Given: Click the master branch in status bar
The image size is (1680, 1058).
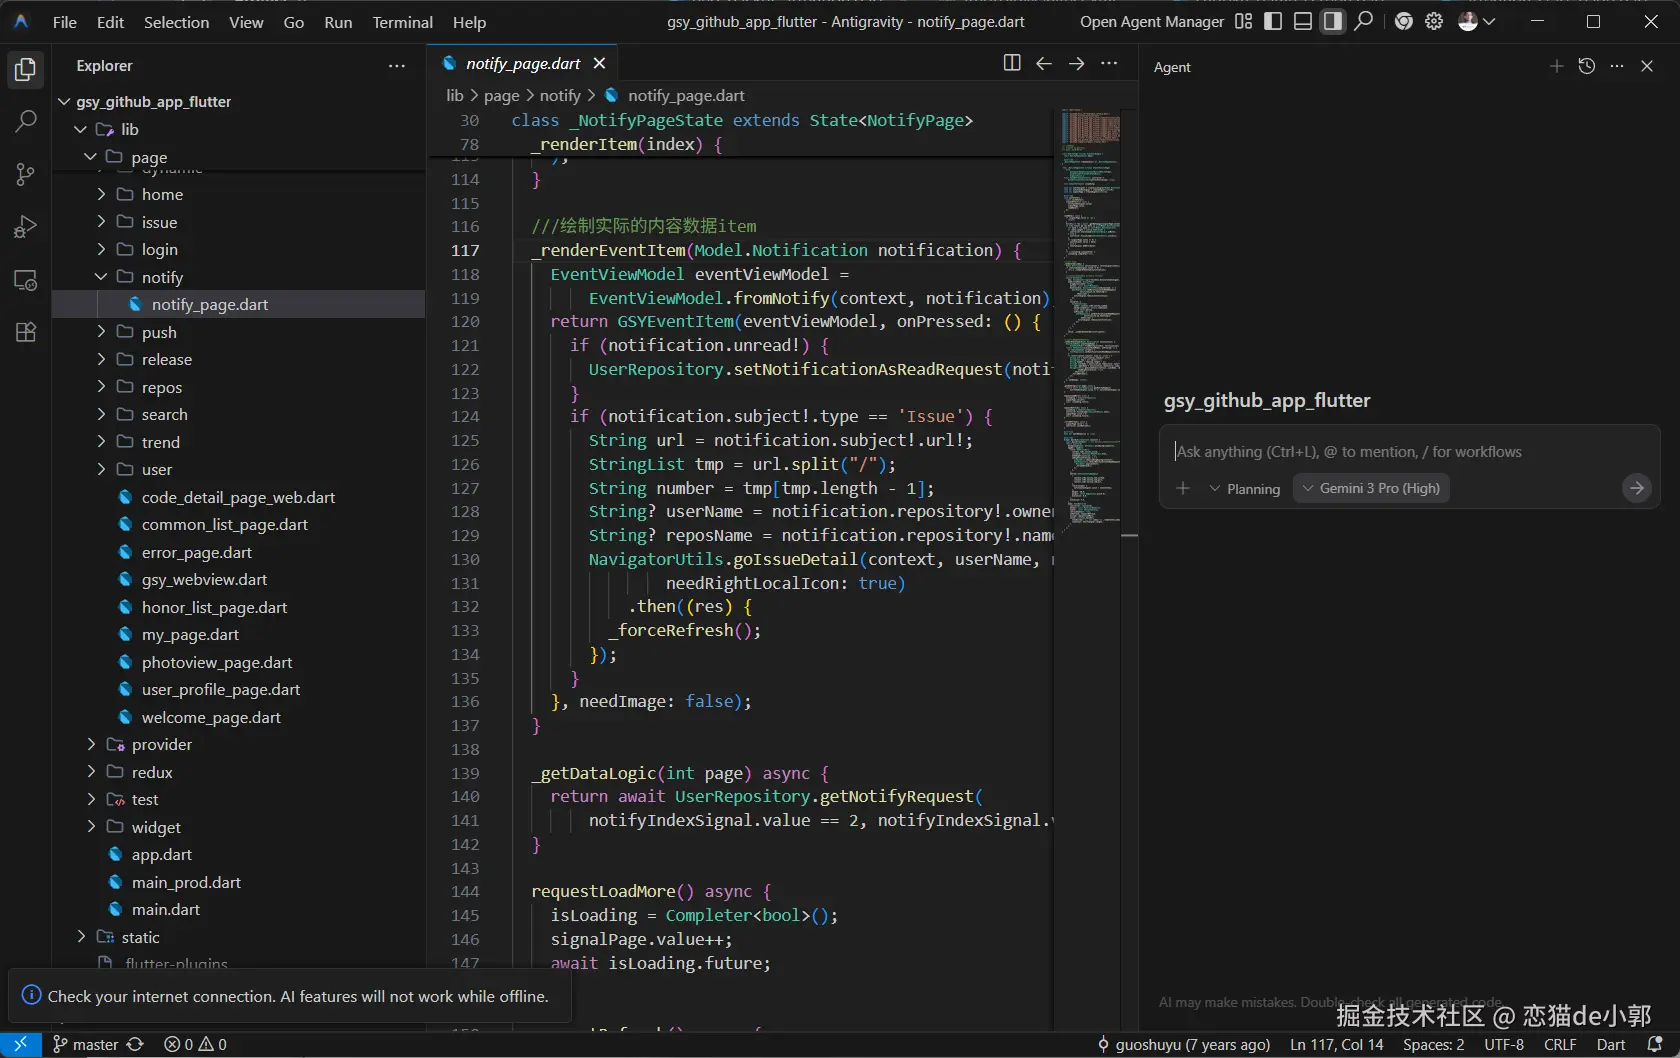Looking at the screenshot, I should pyautogui.click(x=94, y=1044).
